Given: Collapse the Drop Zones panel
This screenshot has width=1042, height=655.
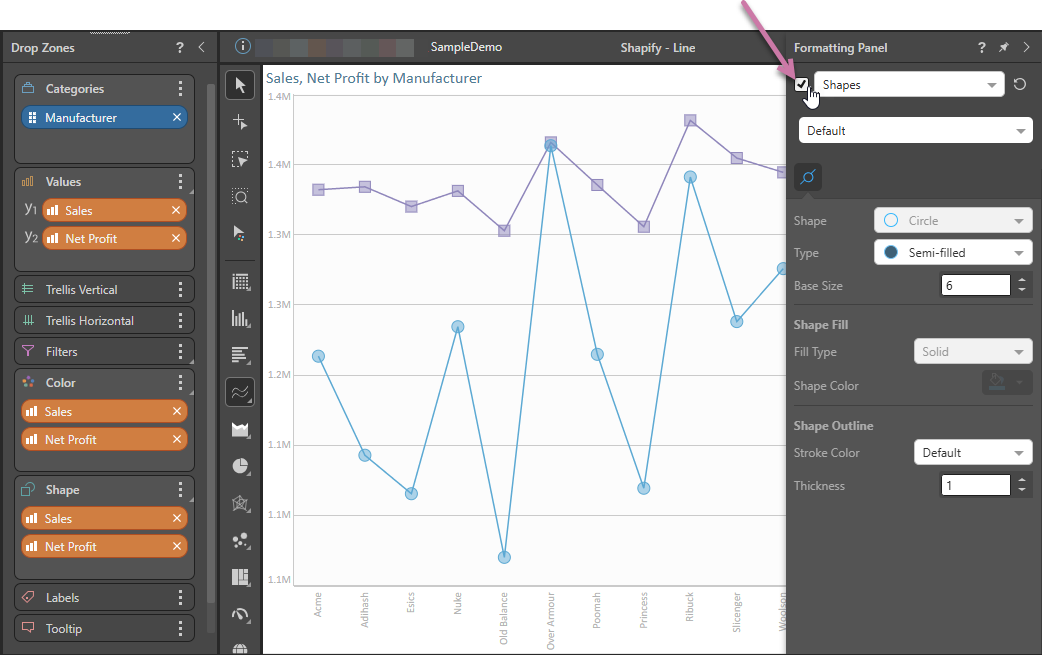Looking at the screenshot, I should click(x=201, y=48).
